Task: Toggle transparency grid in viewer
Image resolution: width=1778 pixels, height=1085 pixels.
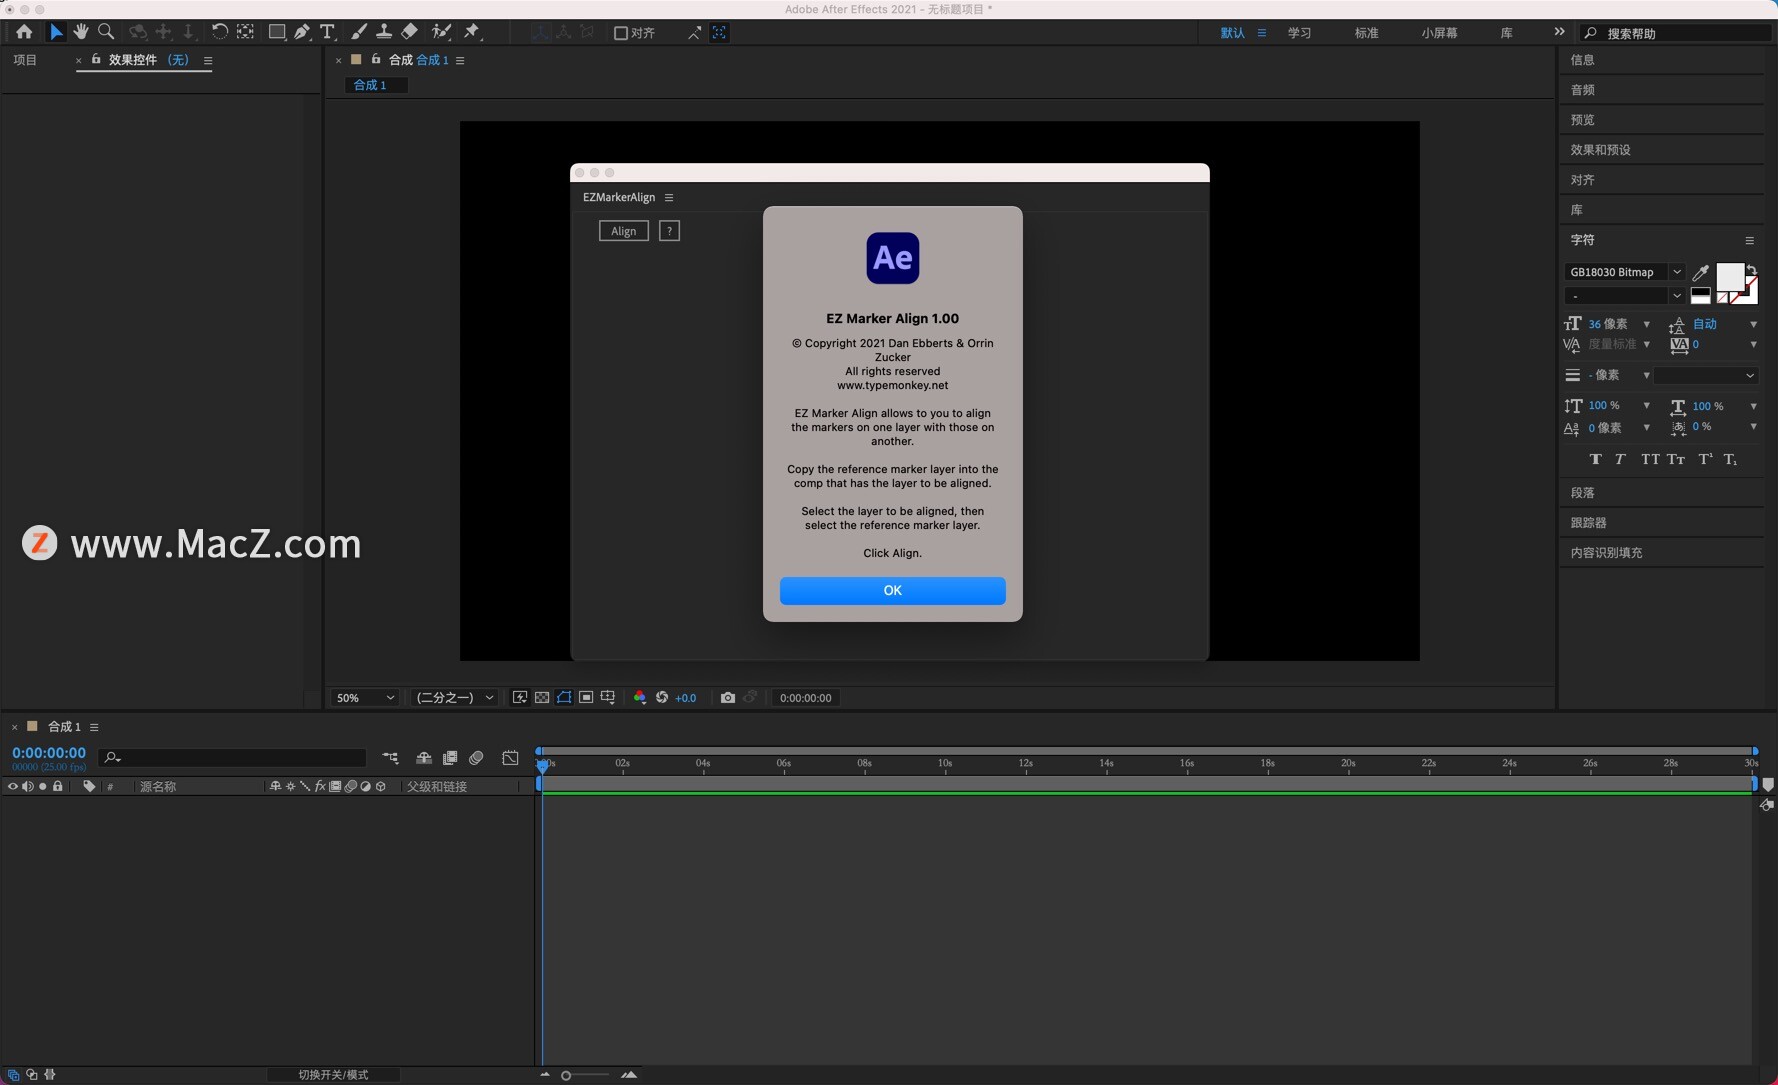Action: (542, 698)
